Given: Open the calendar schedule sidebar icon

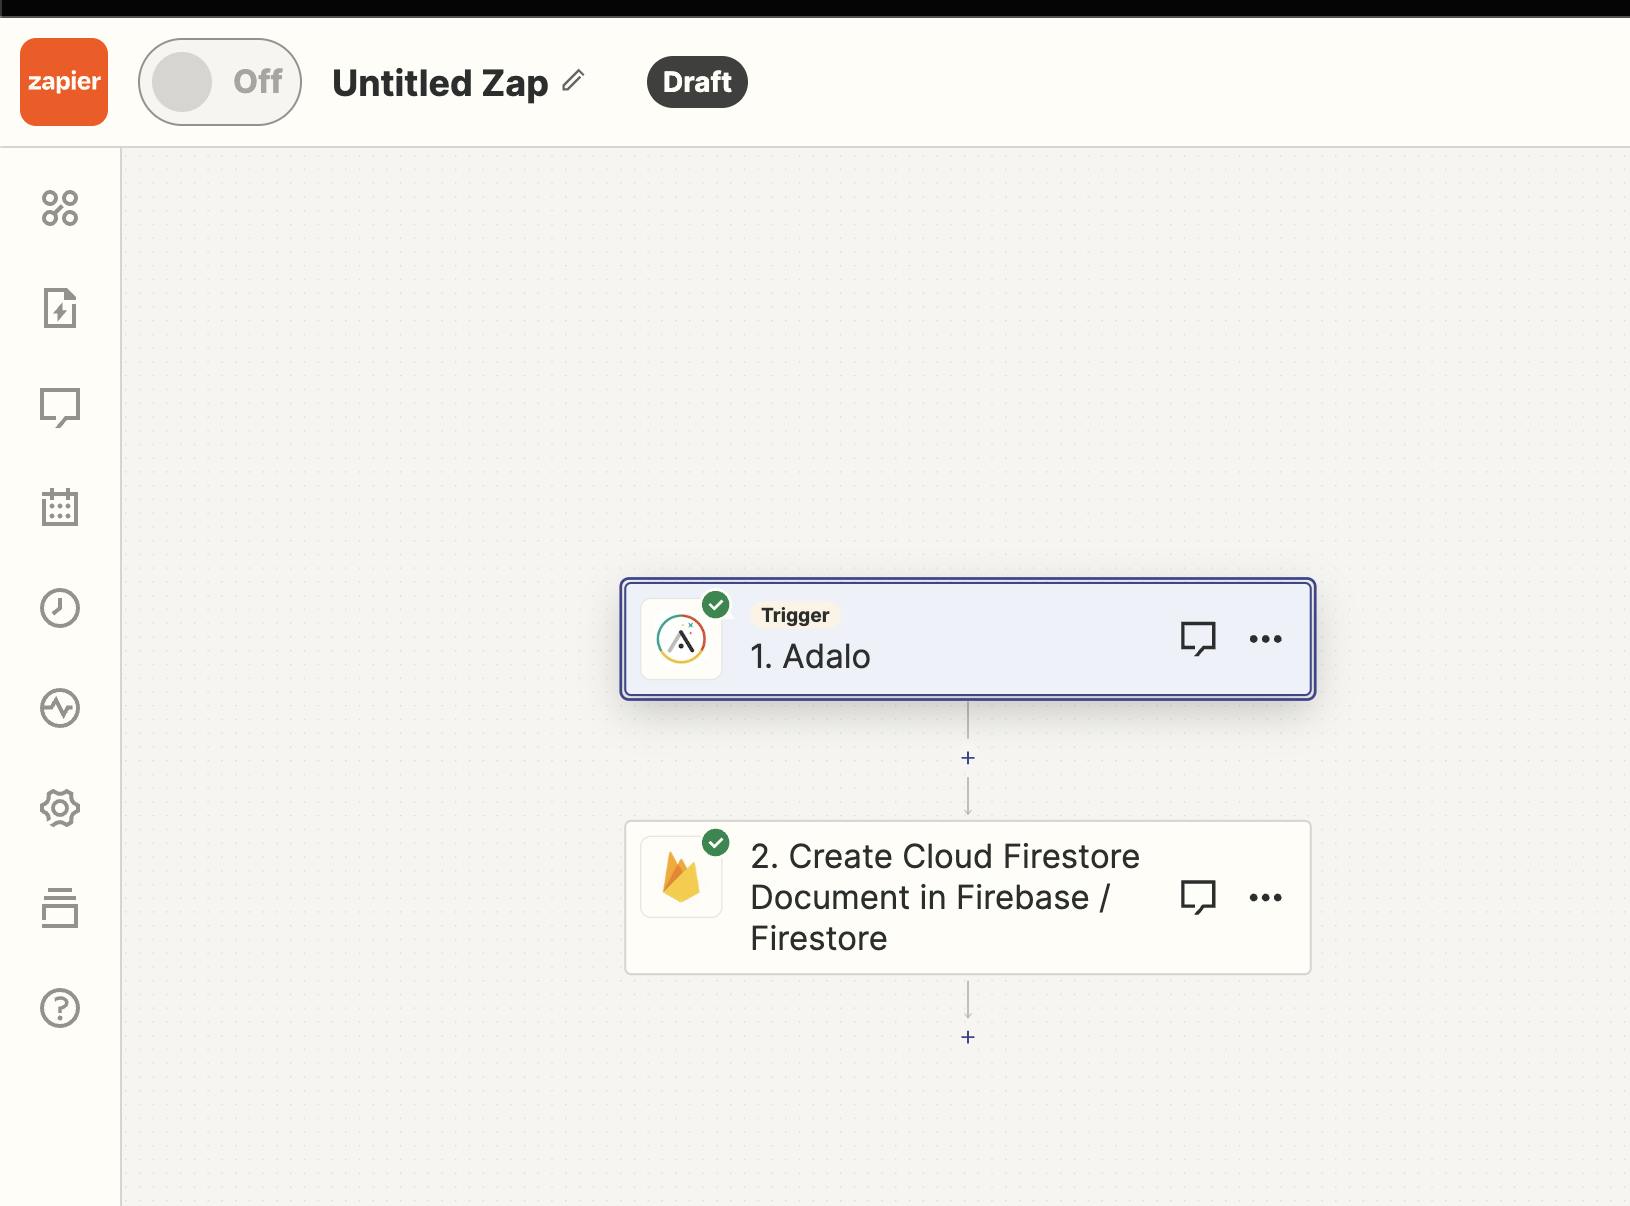Looking at the screenshot, I should pos(60,507).
